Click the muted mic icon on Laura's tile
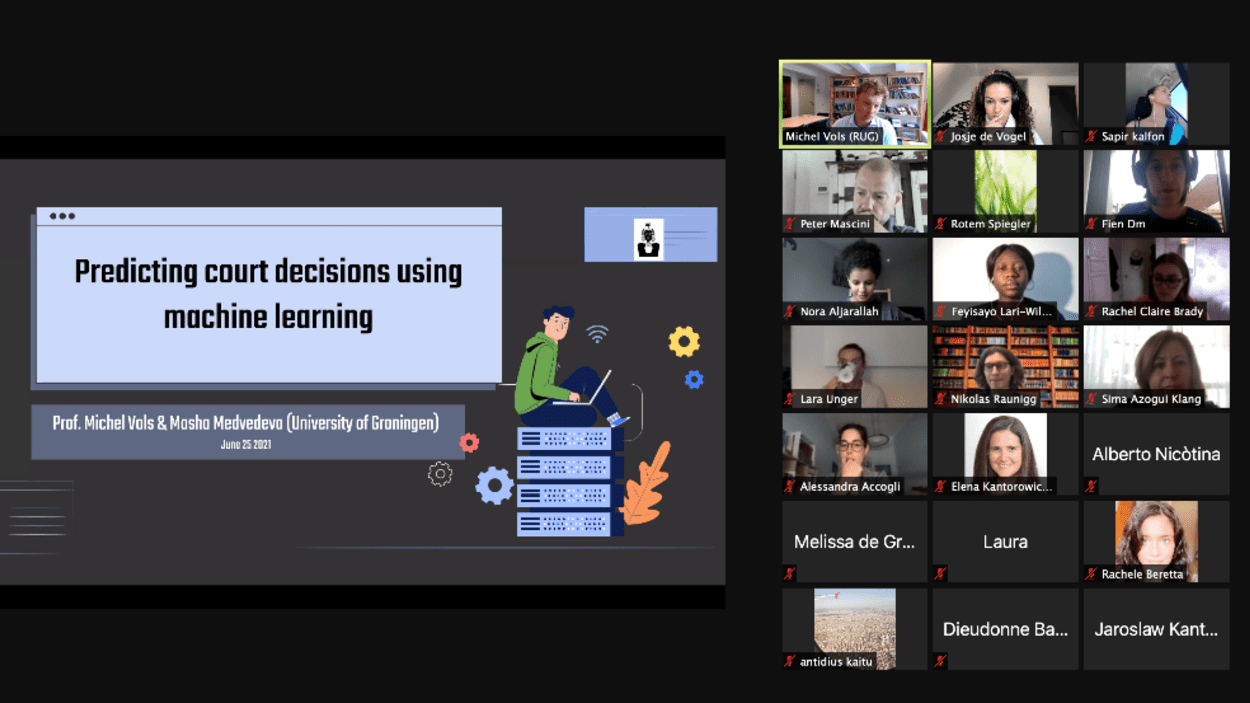 point(940,574)
